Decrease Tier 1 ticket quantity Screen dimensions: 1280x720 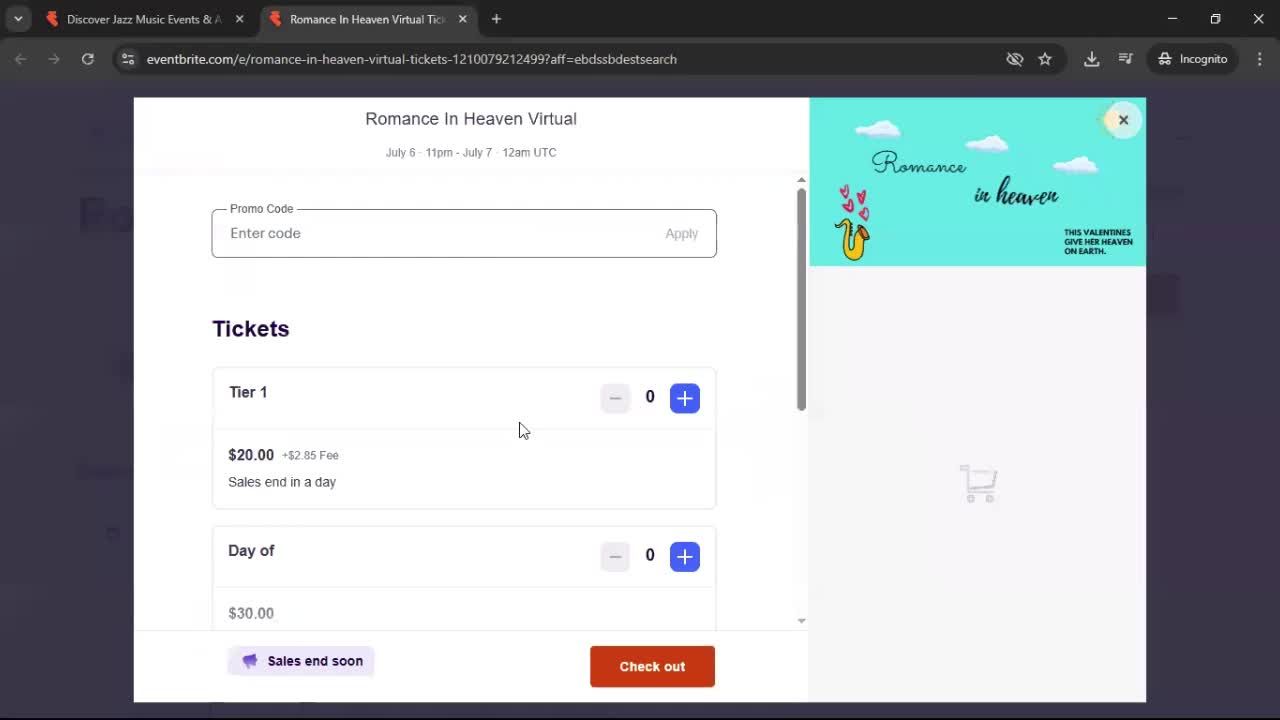pos(615,398)
